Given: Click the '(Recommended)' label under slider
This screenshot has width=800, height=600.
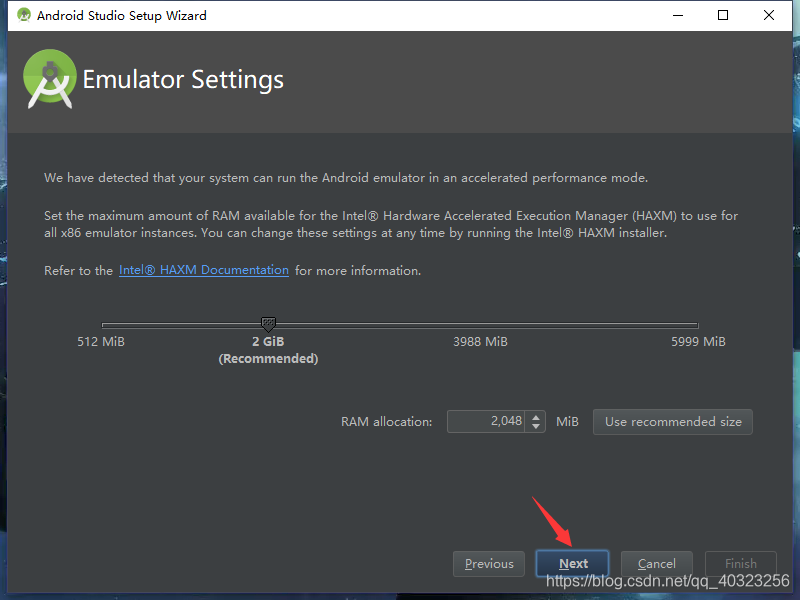Looking at the screenshot, I should point(268,359).
